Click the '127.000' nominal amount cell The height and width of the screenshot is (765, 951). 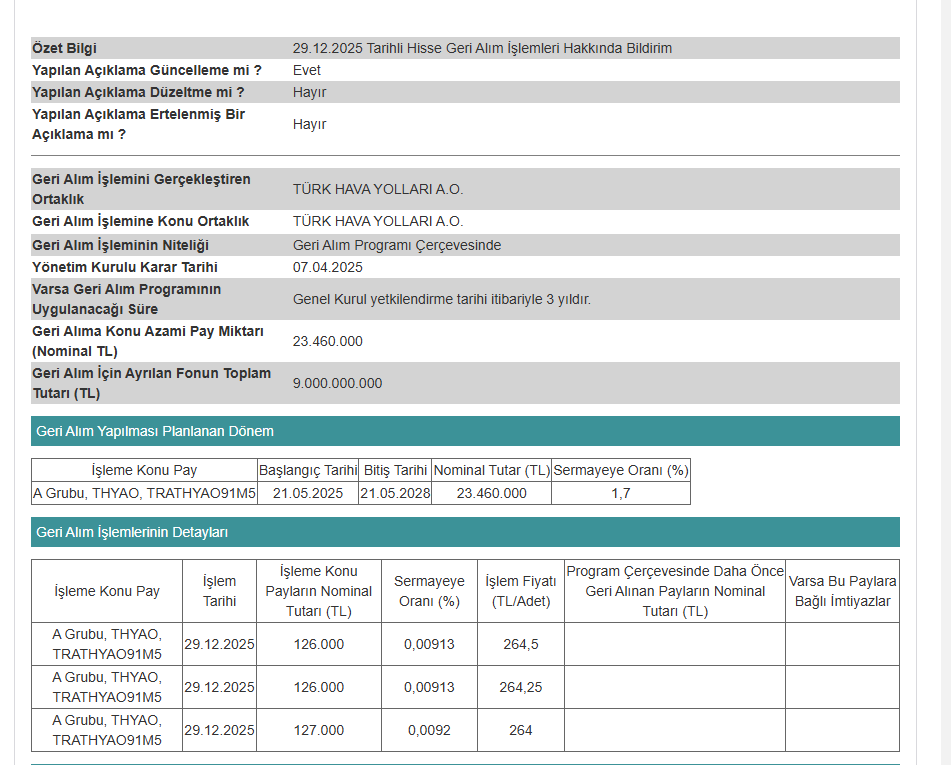pyautogui.click(x=319, y=730)
